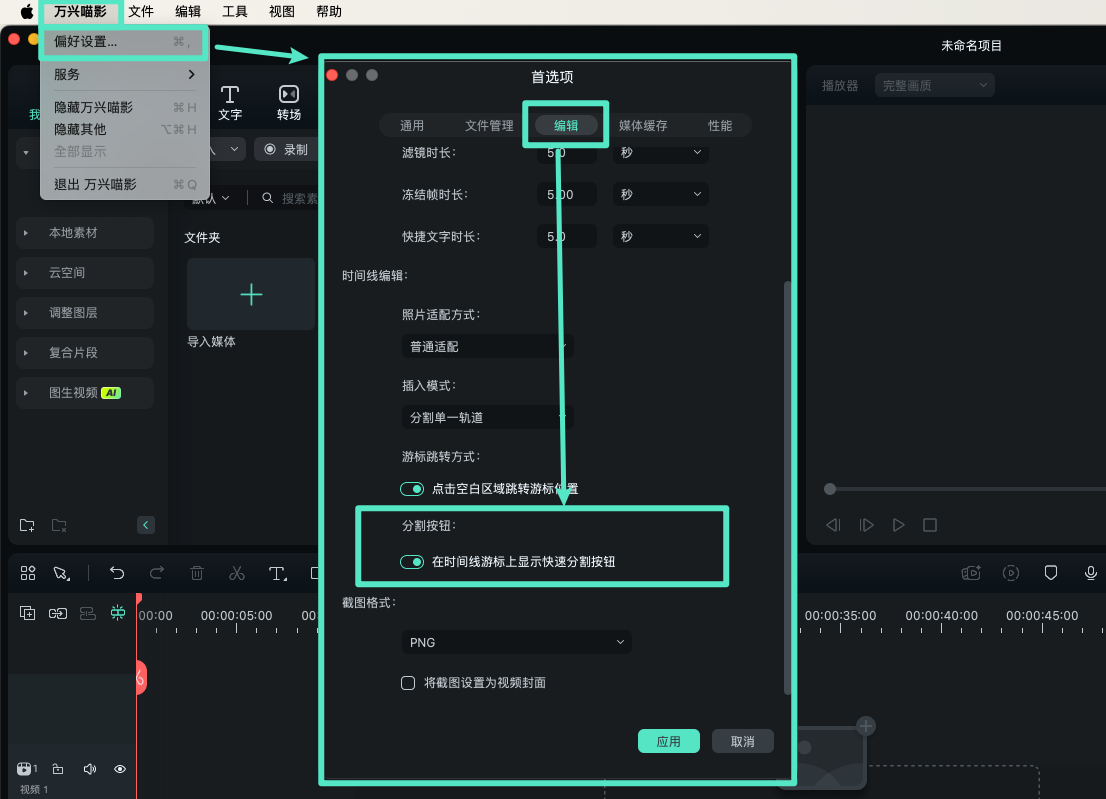Select the scissors split tool icon

pyautogui.click(x=237, y=572)
